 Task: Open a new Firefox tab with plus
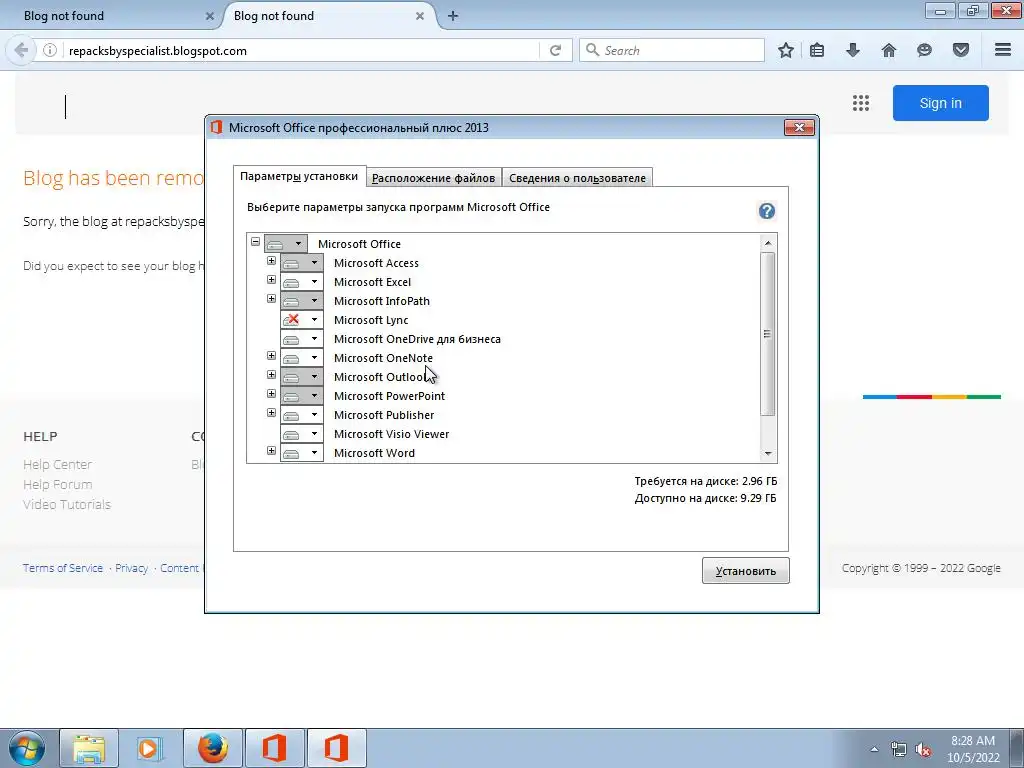coord(453,16)
